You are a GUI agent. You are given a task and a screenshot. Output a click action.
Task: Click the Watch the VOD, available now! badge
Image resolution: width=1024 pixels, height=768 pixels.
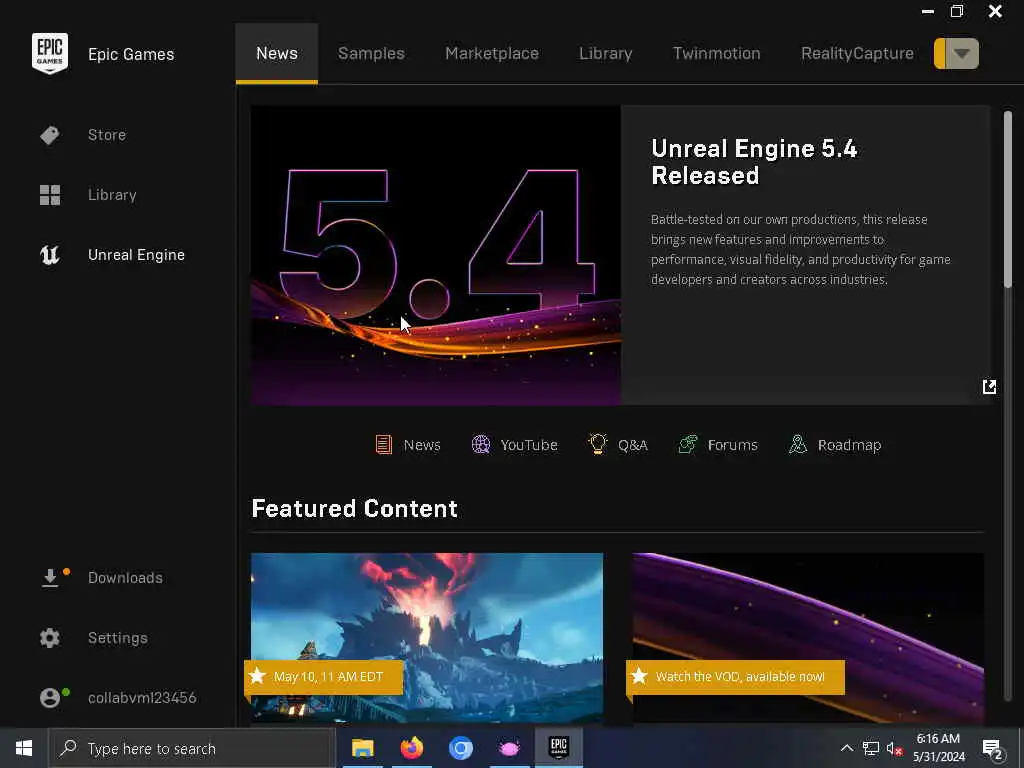735,677
